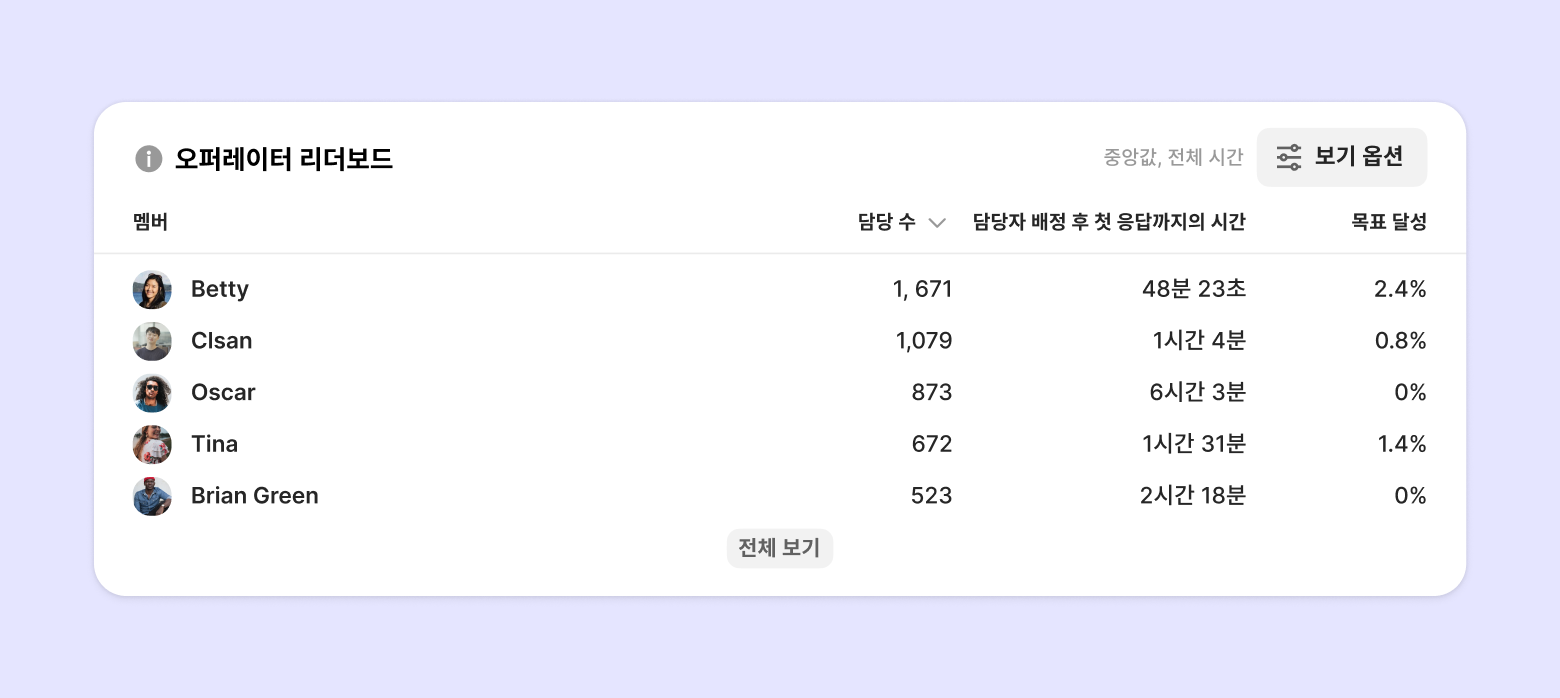Click Betty's profile avatar
Screen dimensions: 1560x698
point(152,290)
